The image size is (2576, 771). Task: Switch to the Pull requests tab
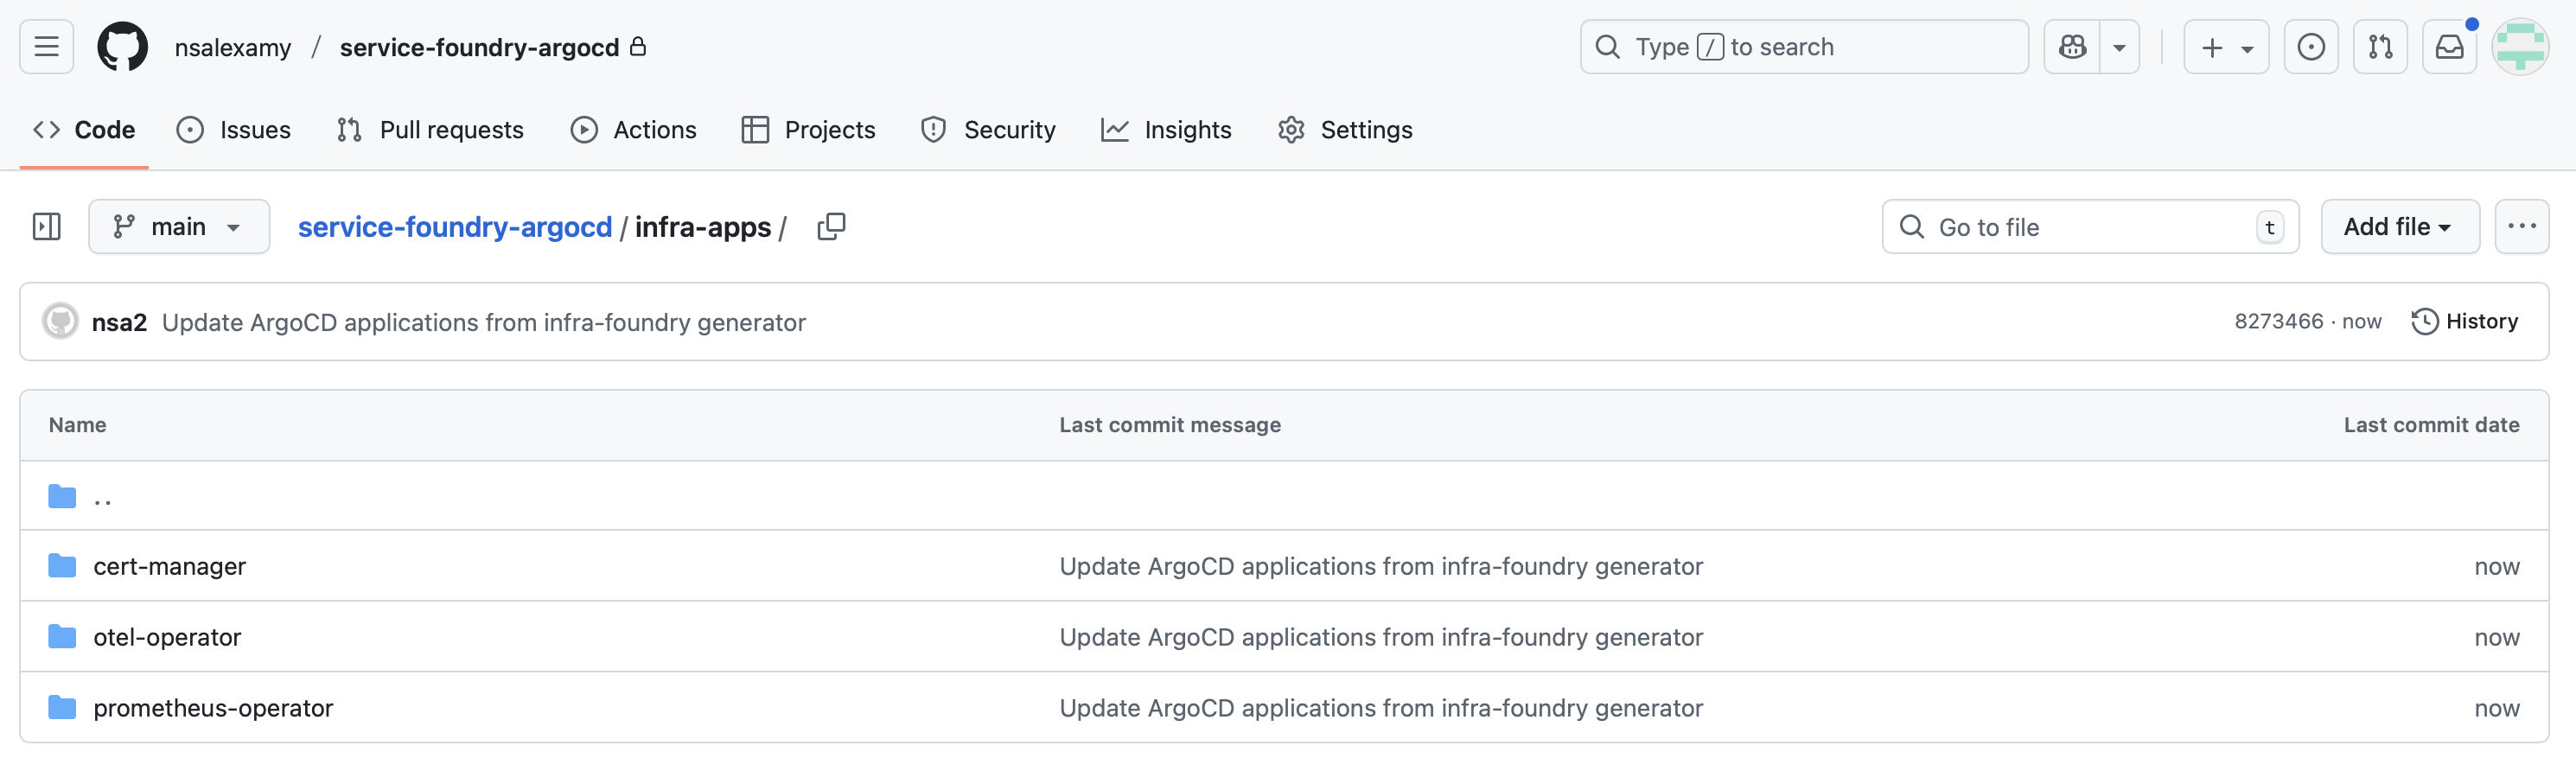tap(430, 130)
